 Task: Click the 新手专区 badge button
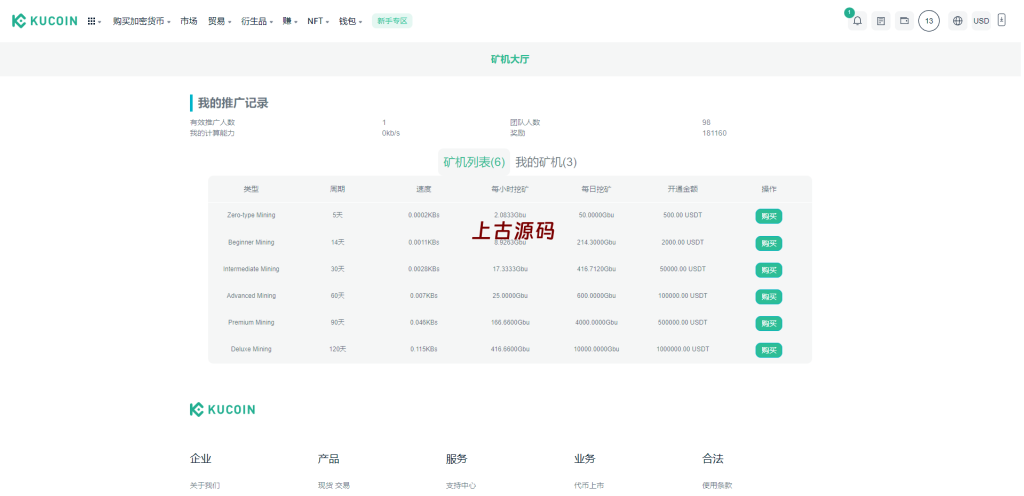392,21
